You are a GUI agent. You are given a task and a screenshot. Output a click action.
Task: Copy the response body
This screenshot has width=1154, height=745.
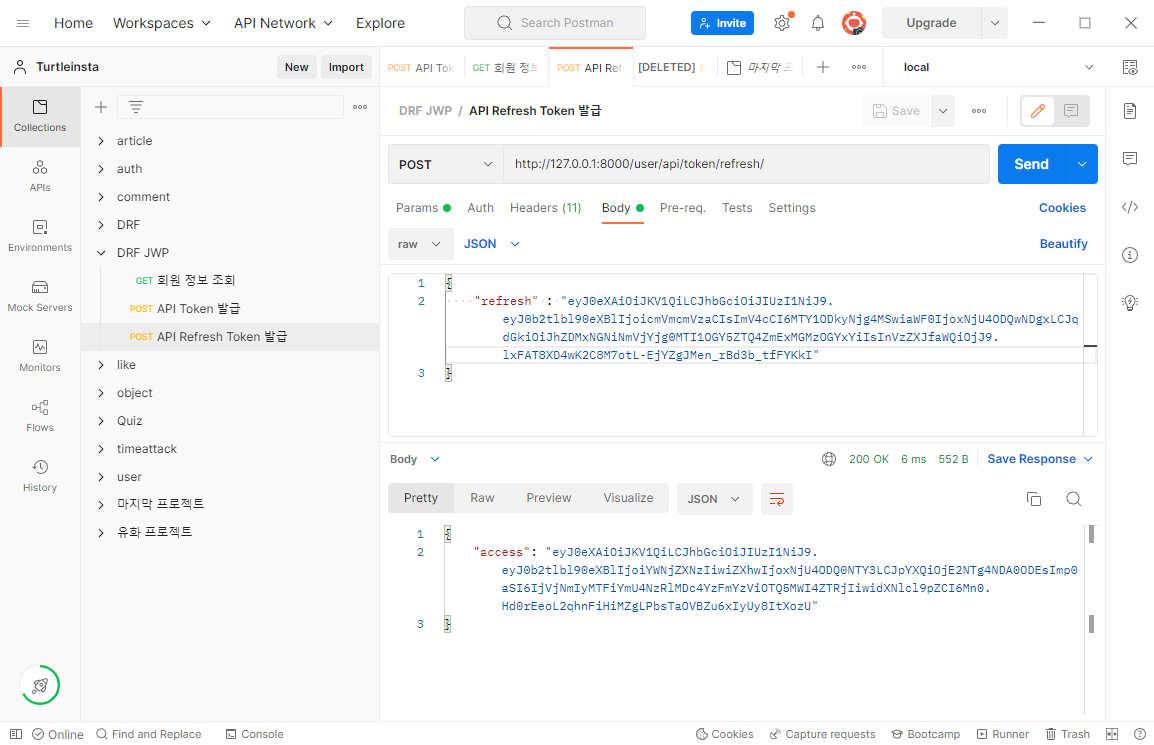1034,499
